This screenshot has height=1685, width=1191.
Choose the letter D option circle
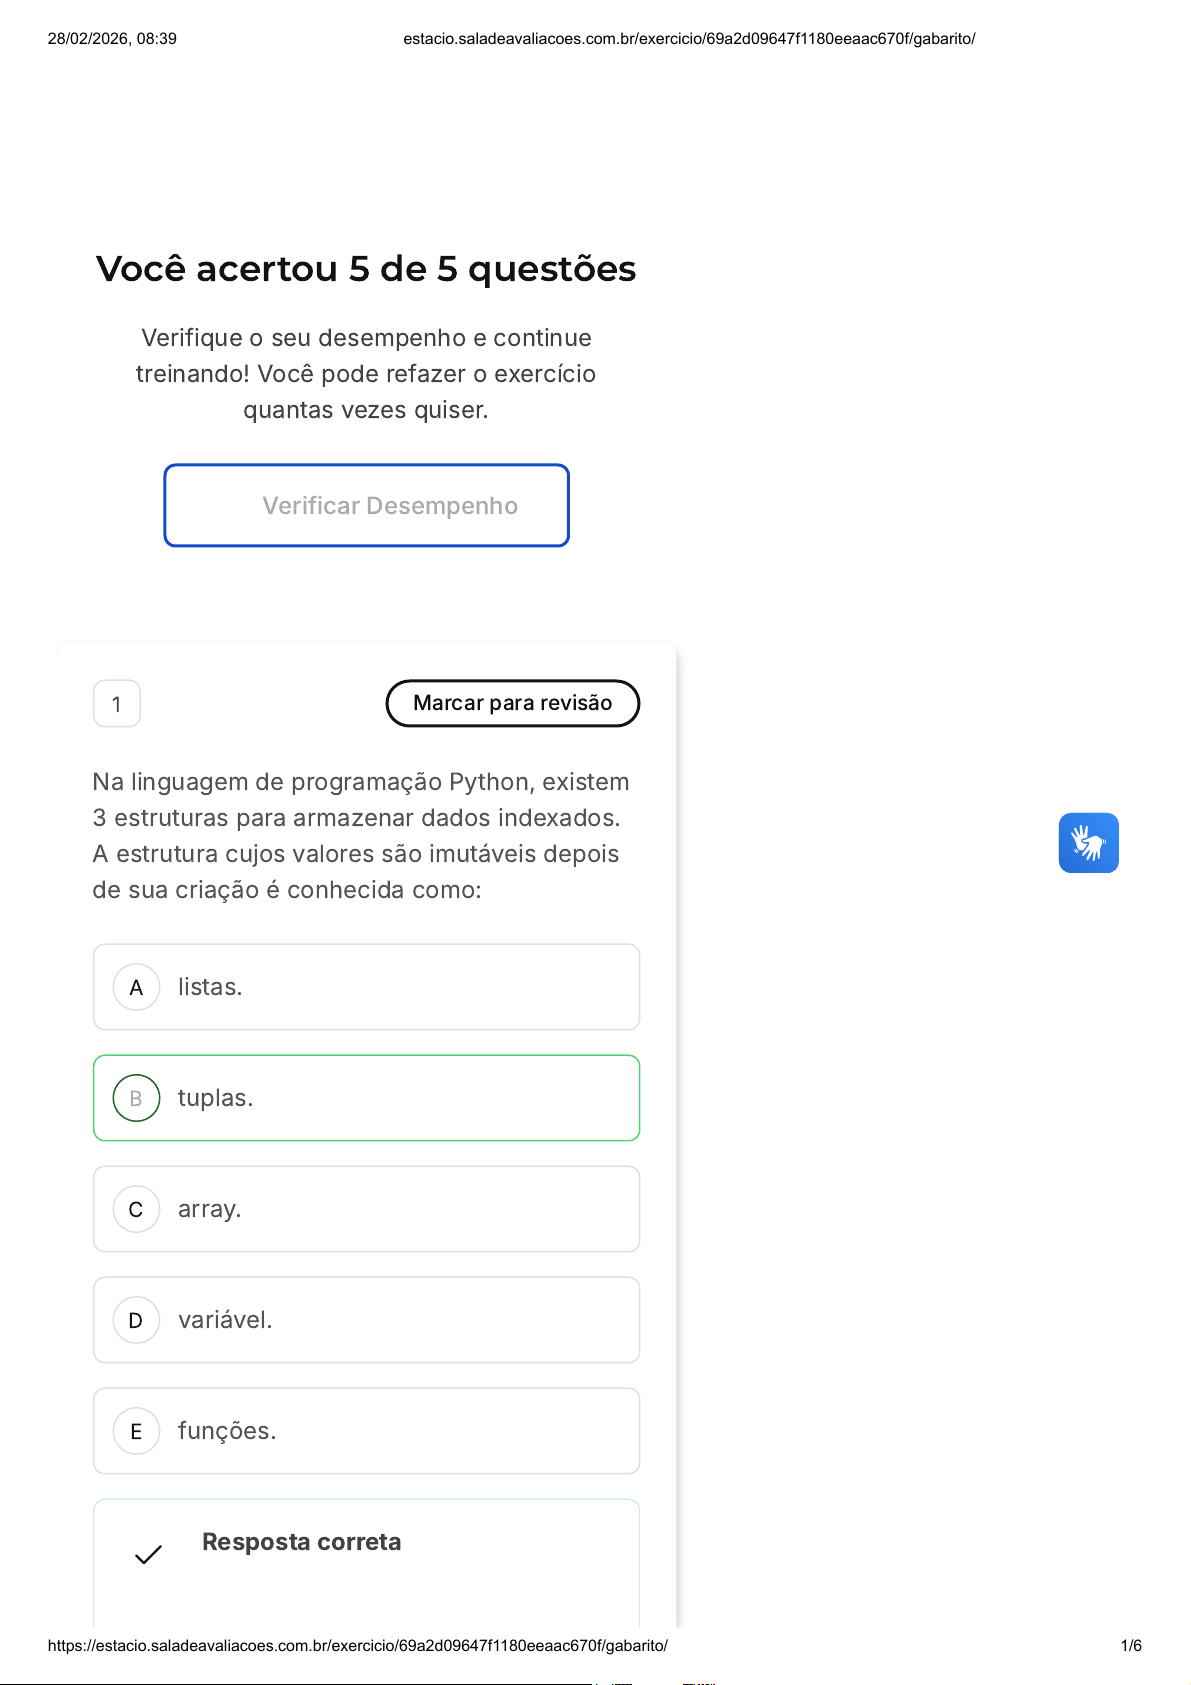[x=136, y=1321]
